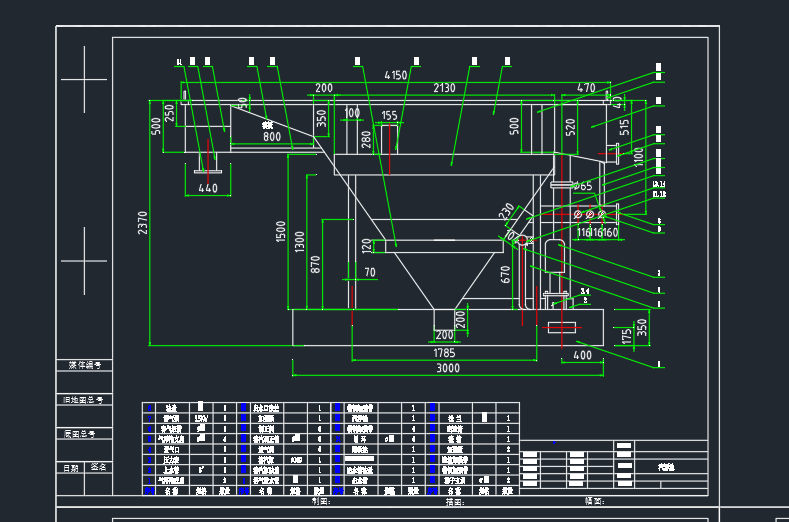Select the 幅面: label in bottom strip
The width and height of the screenshot is (789, 522).
coord(594,501)
